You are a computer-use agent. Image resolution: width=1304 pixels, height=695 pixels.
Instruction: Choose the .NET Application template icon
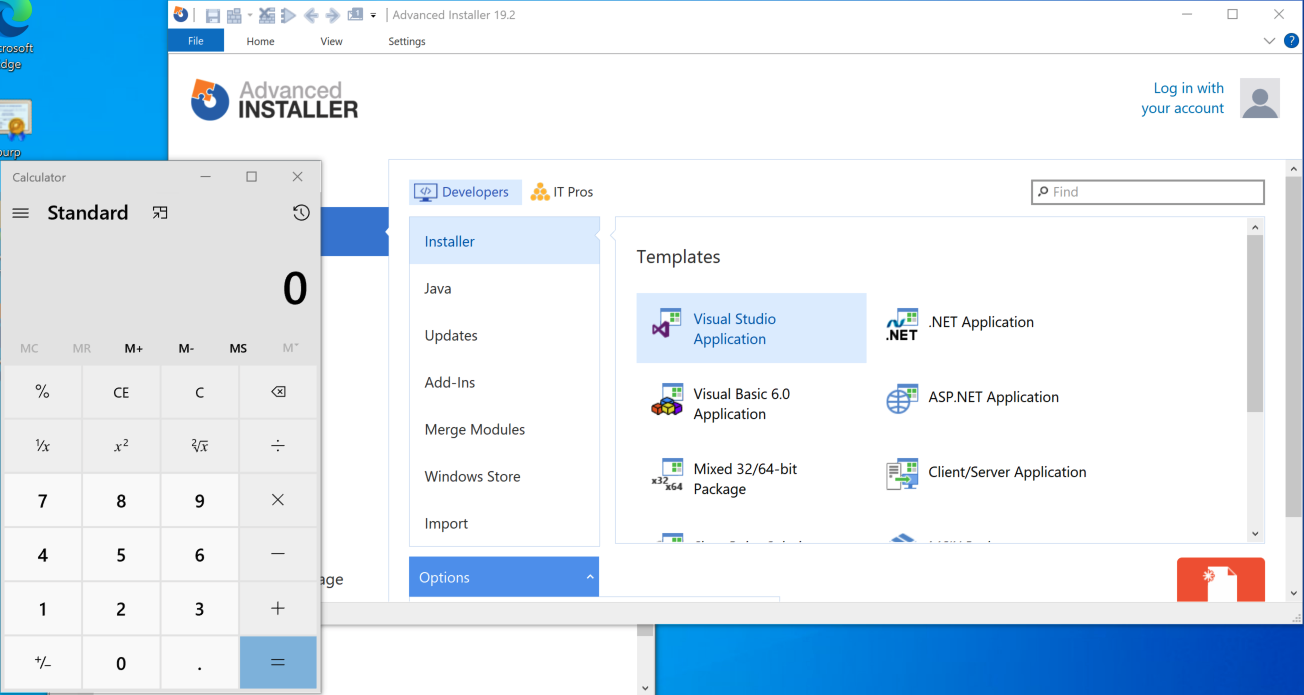click(x=902, y=324)
